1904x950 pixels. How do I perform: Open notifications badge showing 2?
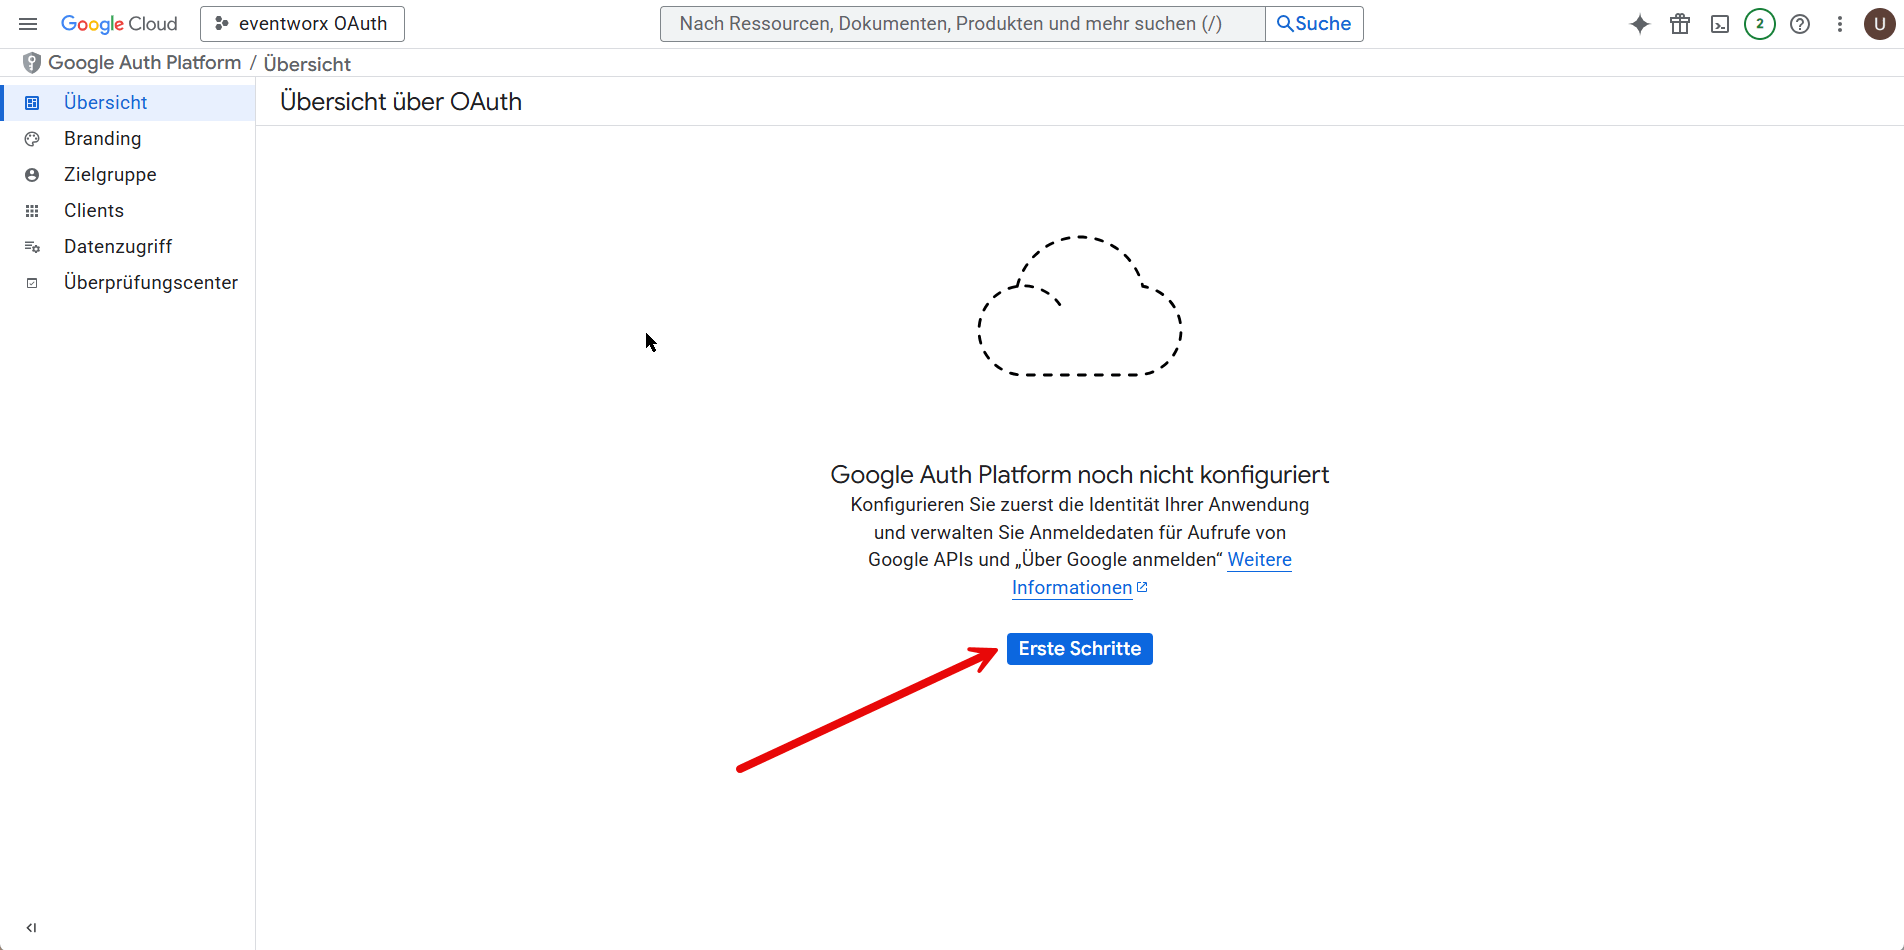pyautogui.click(x=1760, y=24)
